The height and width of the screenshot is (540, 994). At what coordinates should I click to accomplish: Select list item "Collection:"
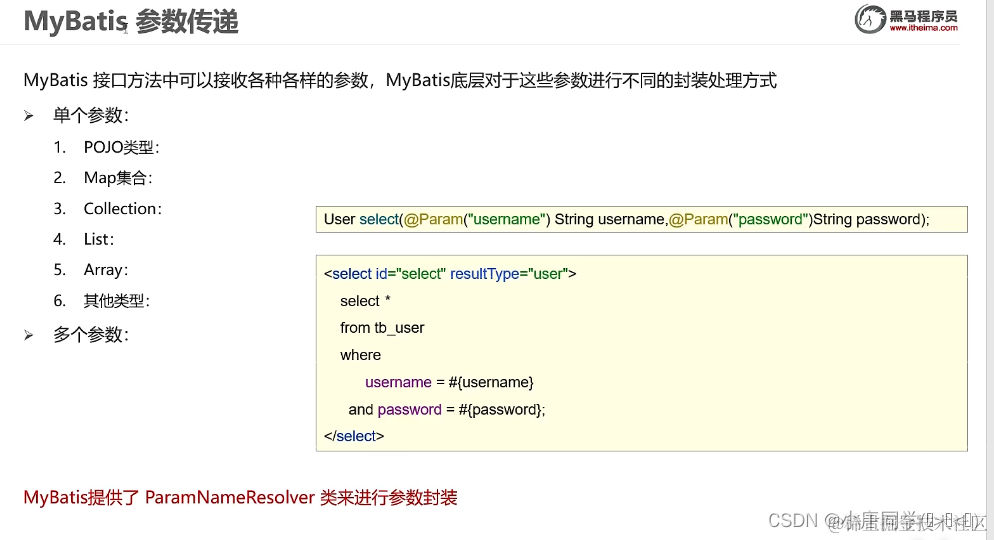click(x=122, y=209)
